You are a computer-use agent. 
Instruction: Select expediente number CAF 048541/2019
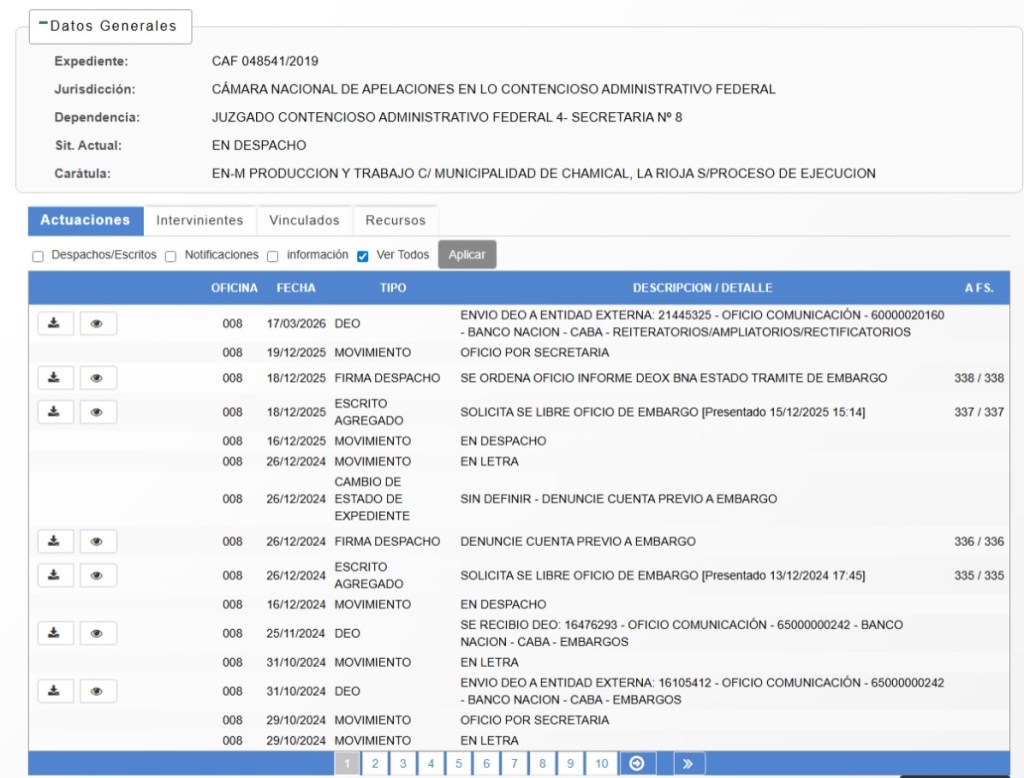pos(265,61)
